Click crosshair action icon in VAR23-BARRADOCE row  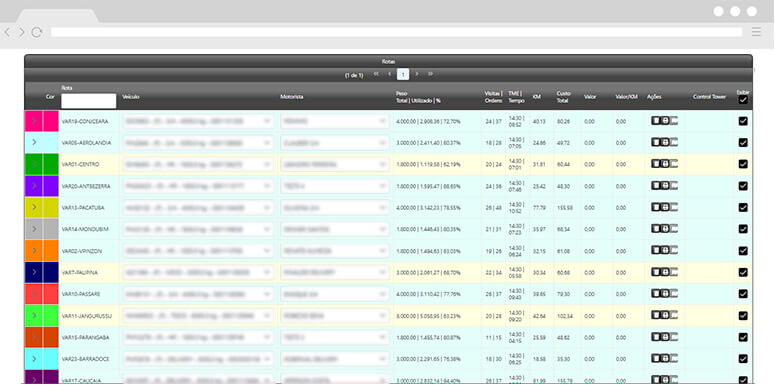click(665, 358)
